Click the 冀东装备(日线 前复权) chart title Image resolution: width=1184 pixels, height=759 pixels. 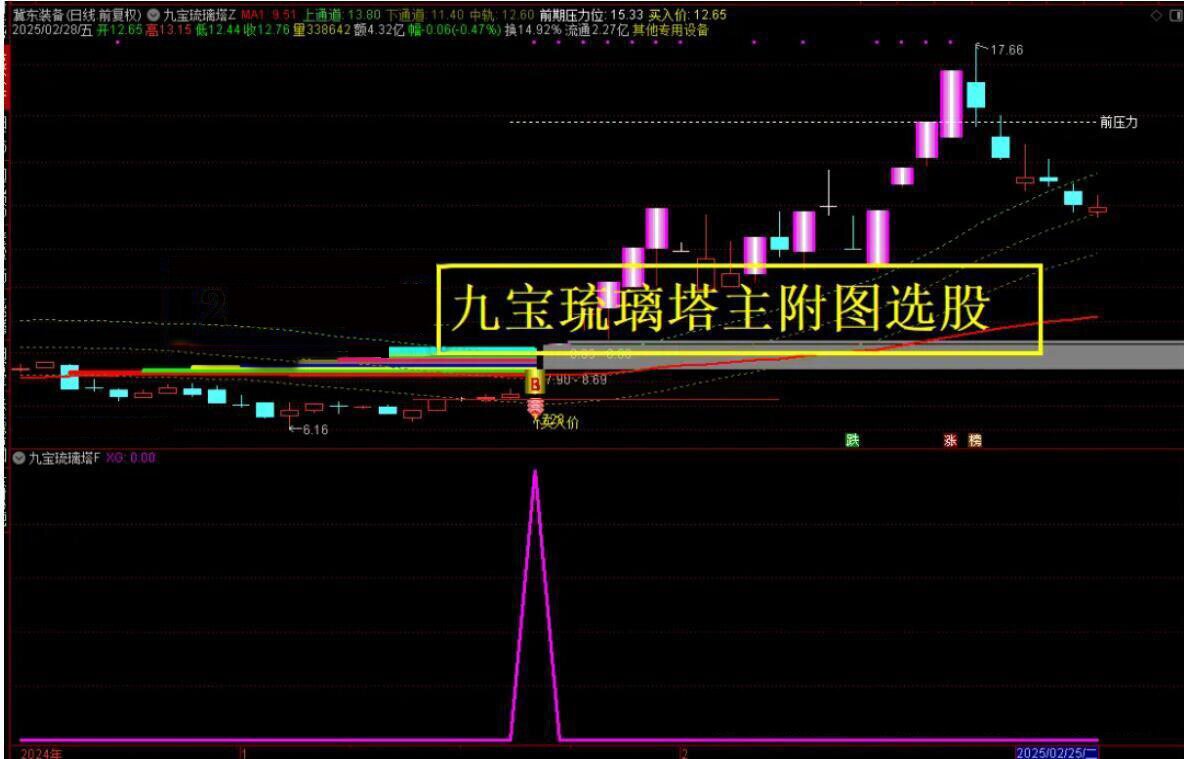click(x=77, y=14)
